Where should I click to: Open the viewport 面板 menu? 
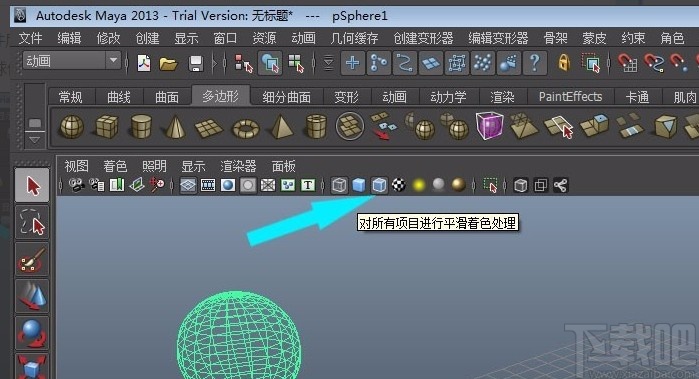(284, 166)
